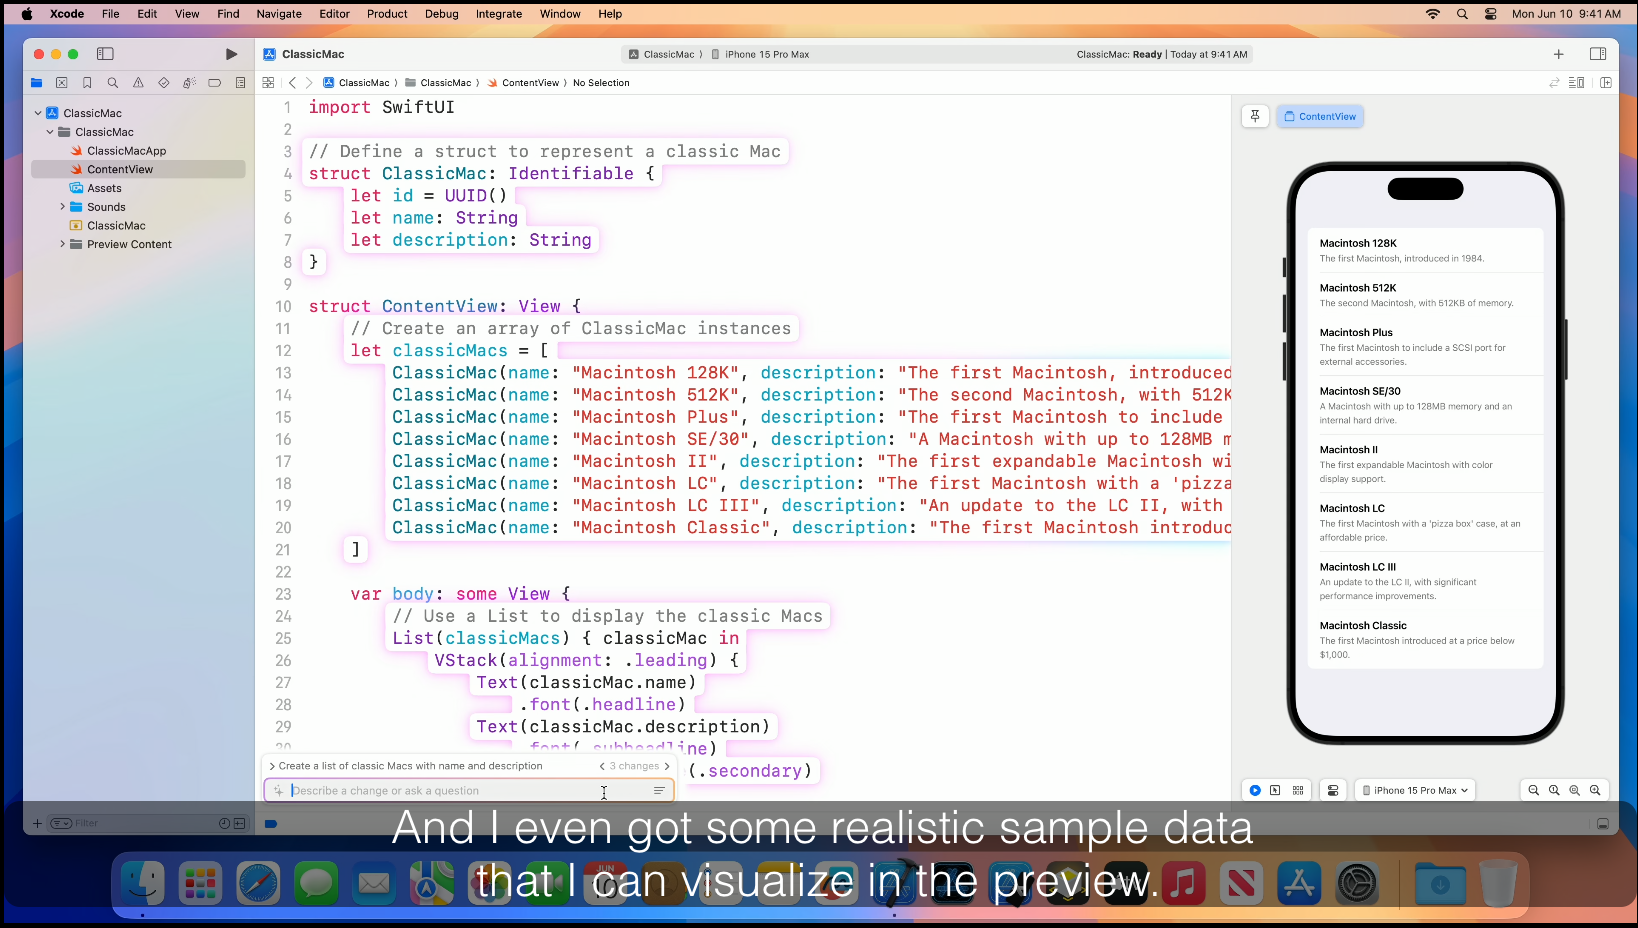The image size is (1638, 928).
Task: Click the Add Editor on Right icon
Action: tap(1606, 83)
